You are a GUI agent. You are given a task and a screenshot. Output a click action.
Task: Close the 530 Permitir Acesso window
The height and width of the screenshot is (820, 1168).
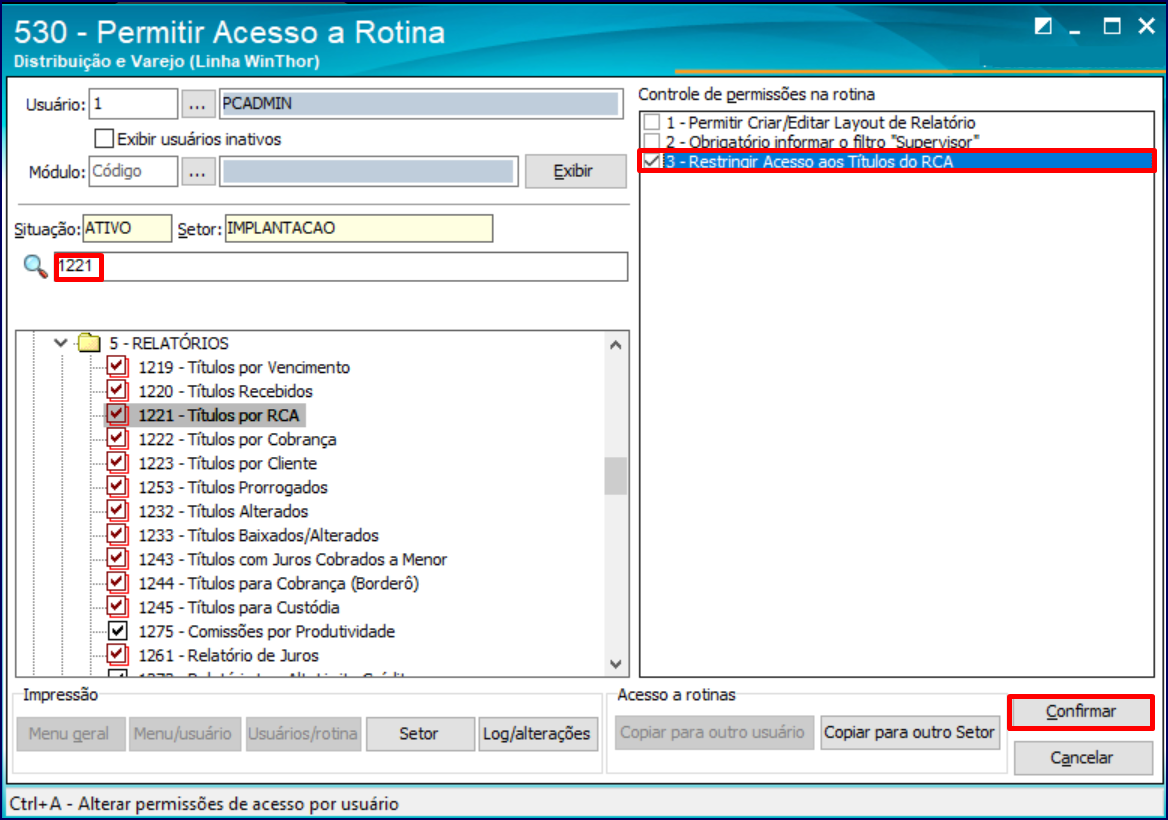1146,26
